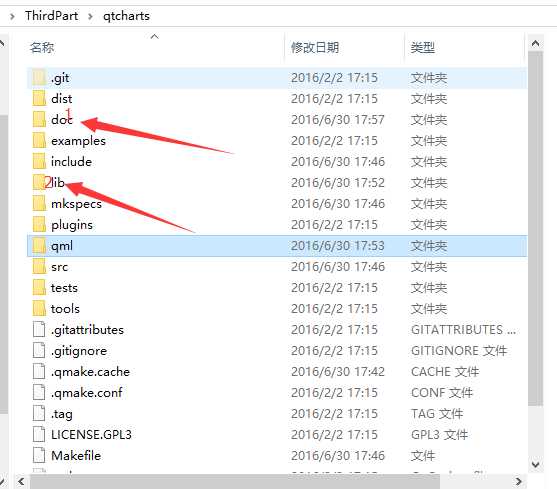The image size is (557, 489).
Task: Click the horizontal scrollbar thumb
Action: pos(235,482)
